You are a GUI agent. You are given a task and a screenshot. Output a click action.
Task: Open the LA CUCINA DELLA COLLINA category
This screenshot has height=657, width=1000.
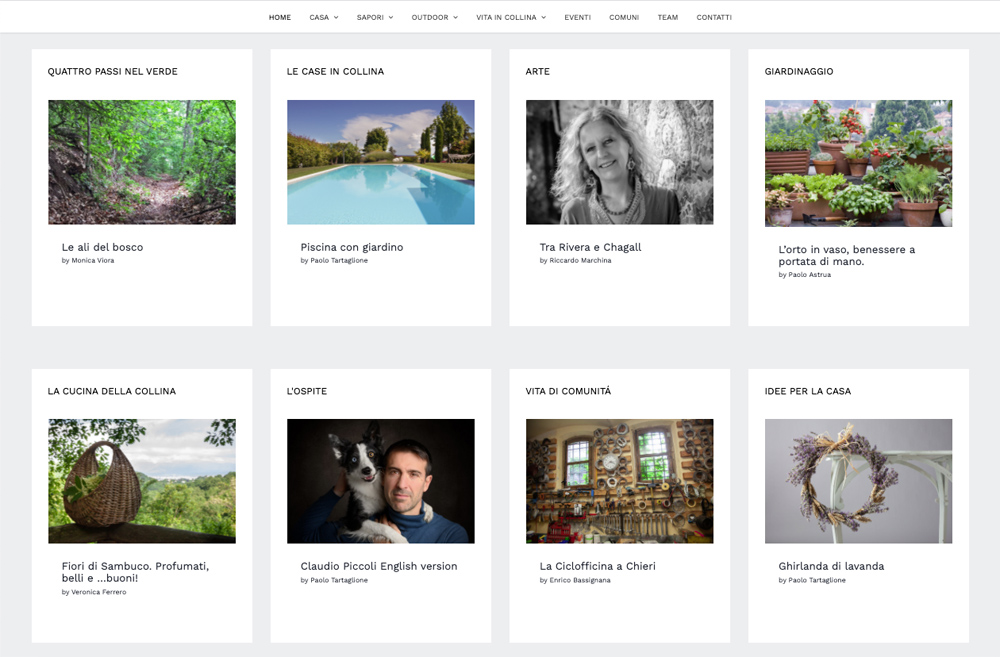tap(112, 391)
